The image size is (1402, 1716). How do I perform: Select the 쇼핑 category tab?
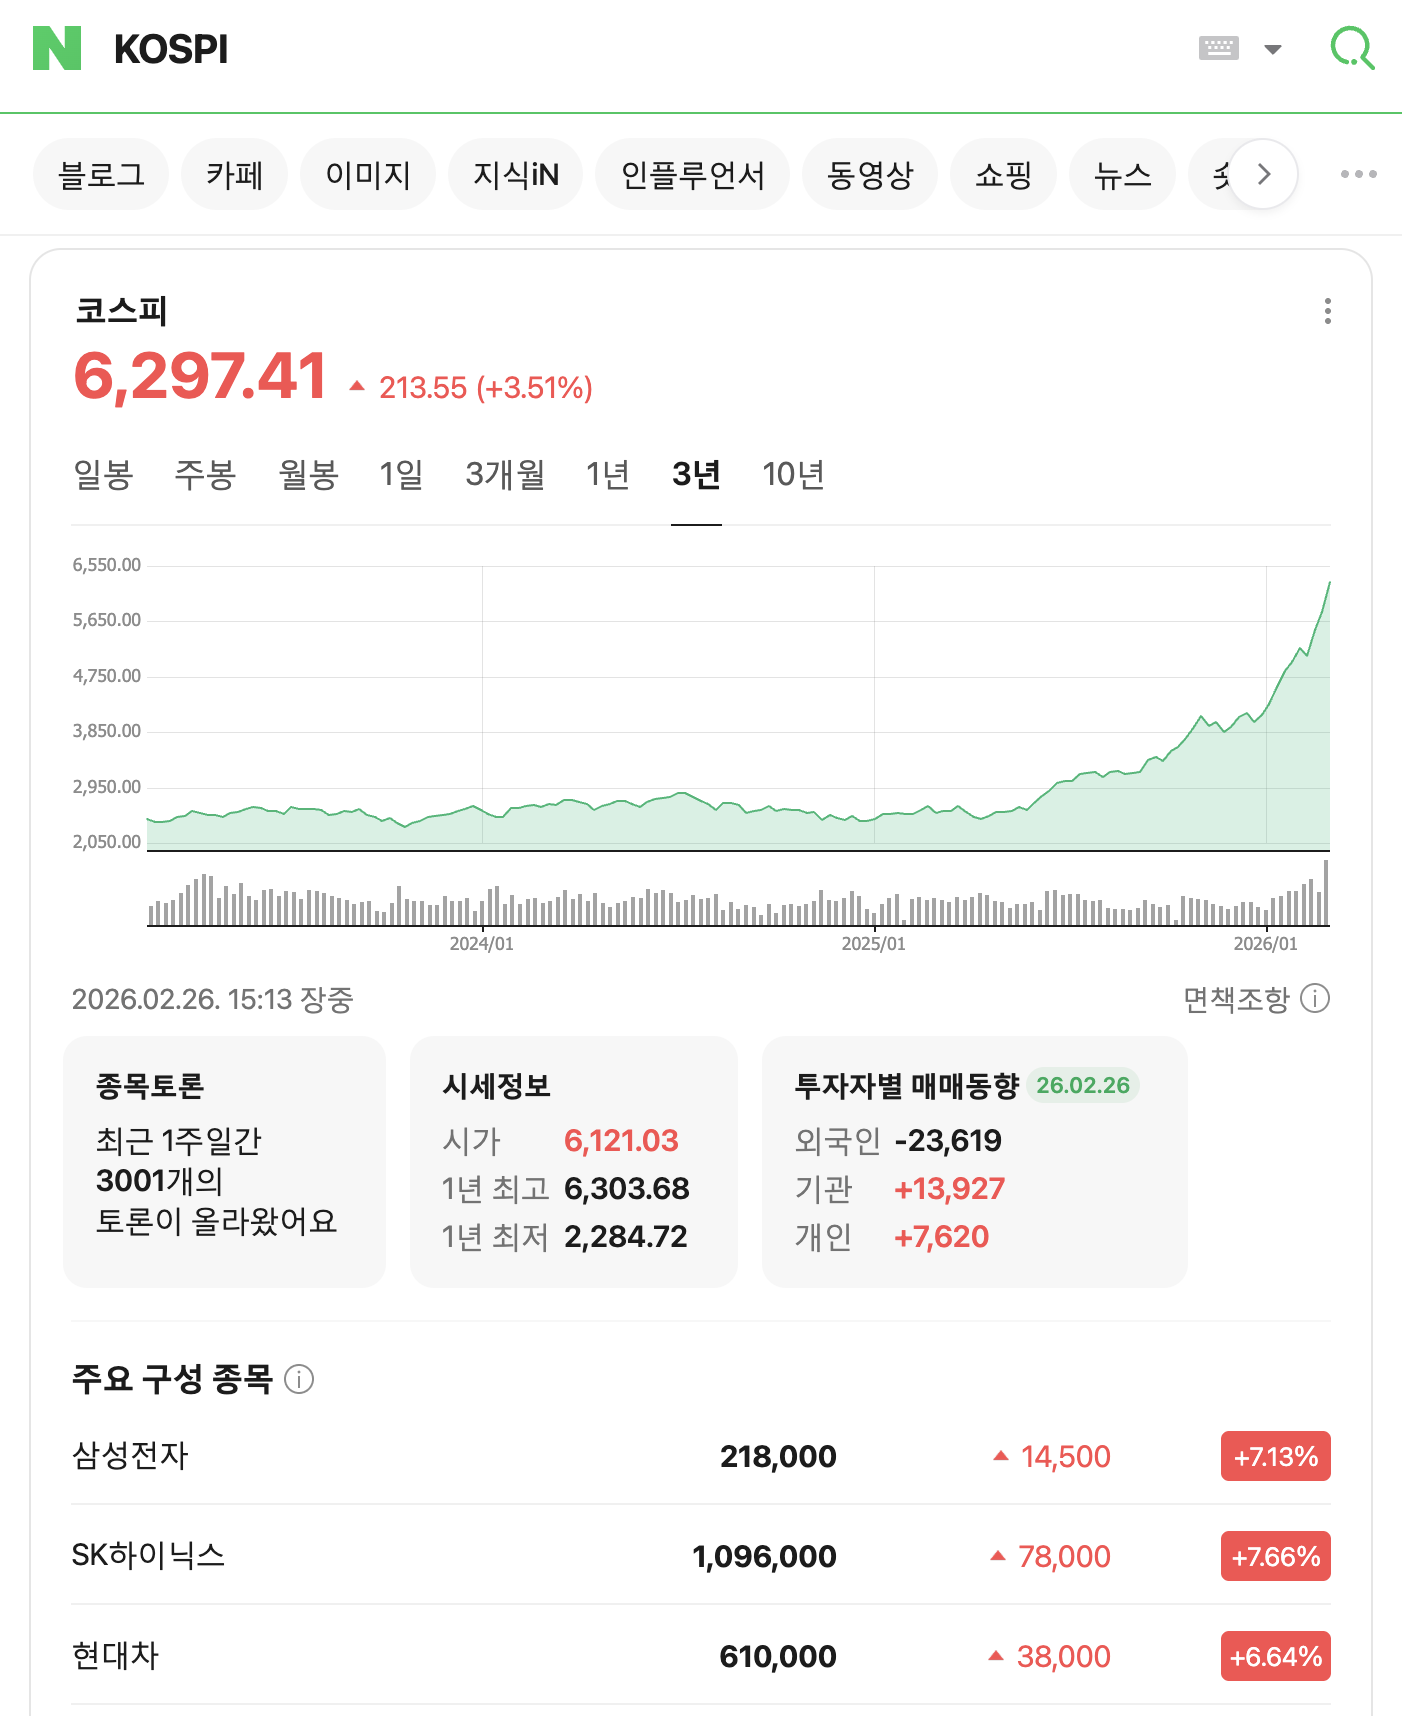1003,174
